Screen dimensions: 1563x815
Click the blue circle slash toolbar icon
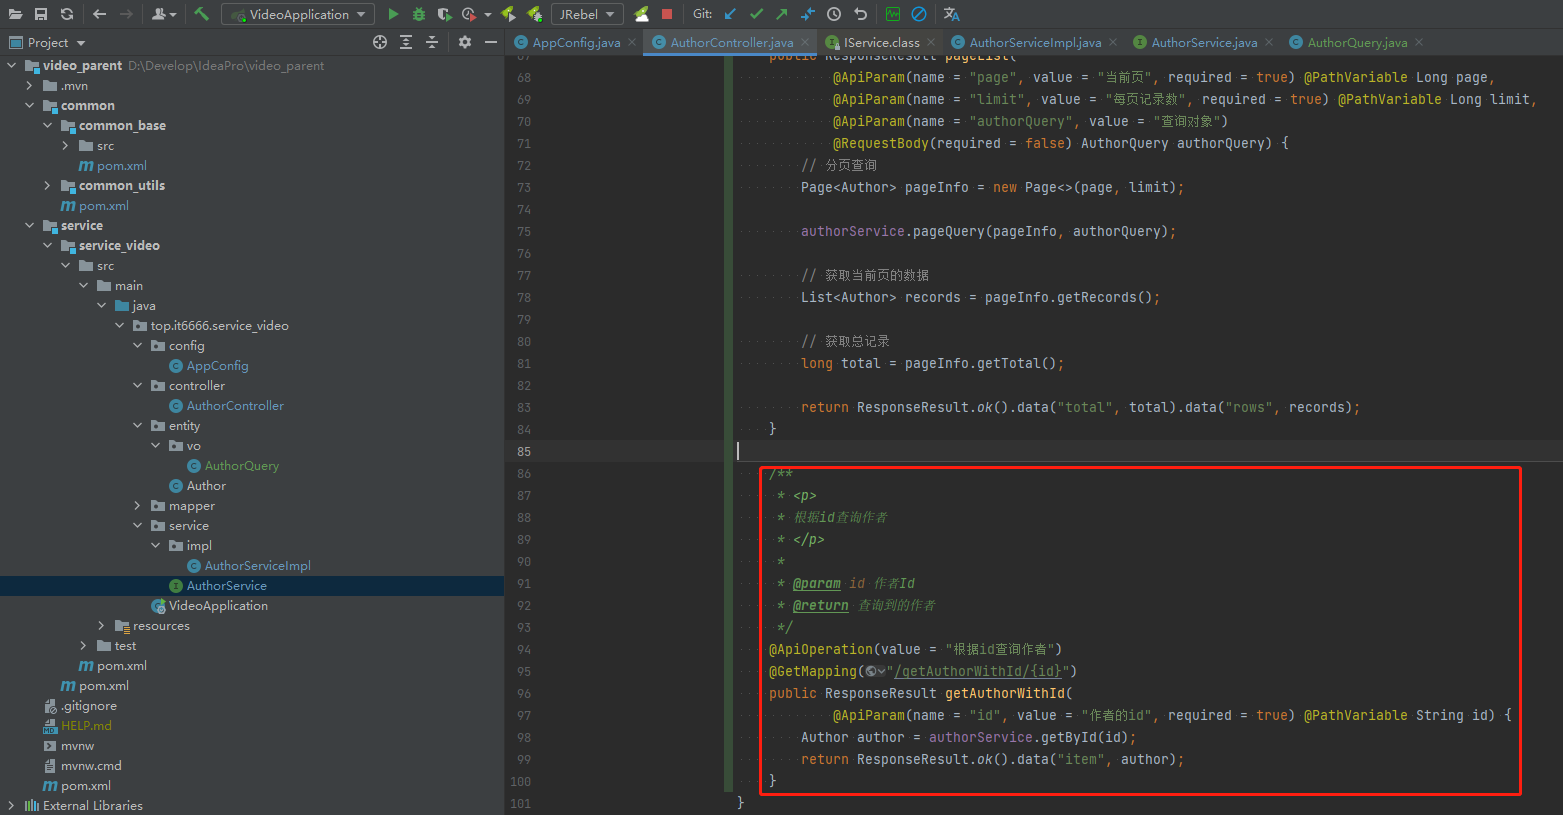click(x=919, y=14)
